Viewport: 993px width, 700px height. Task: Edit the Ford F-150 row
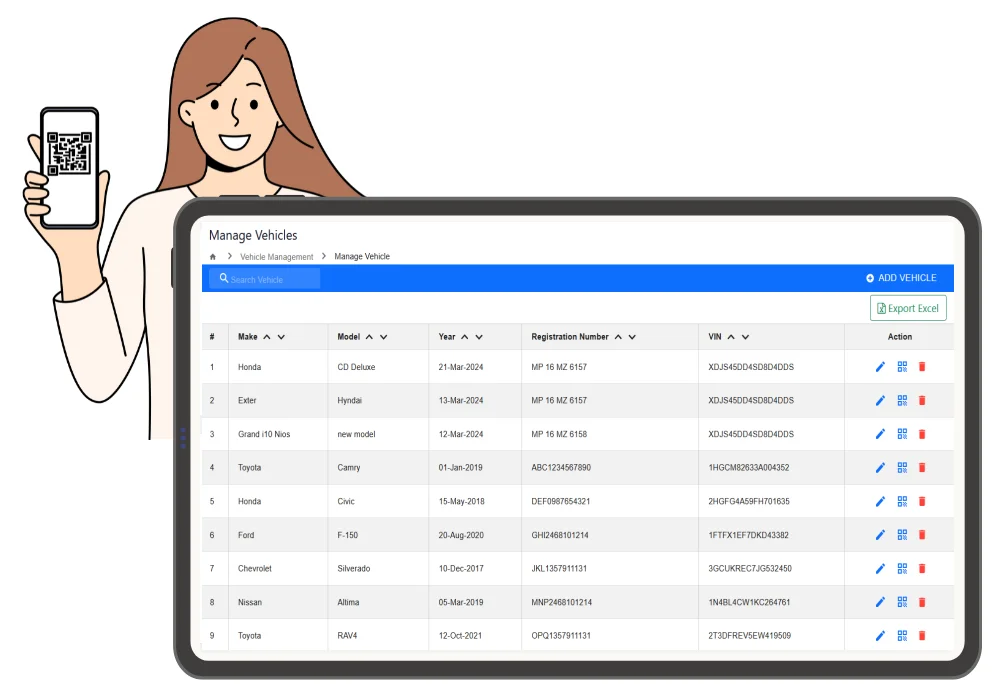(880, 535)
